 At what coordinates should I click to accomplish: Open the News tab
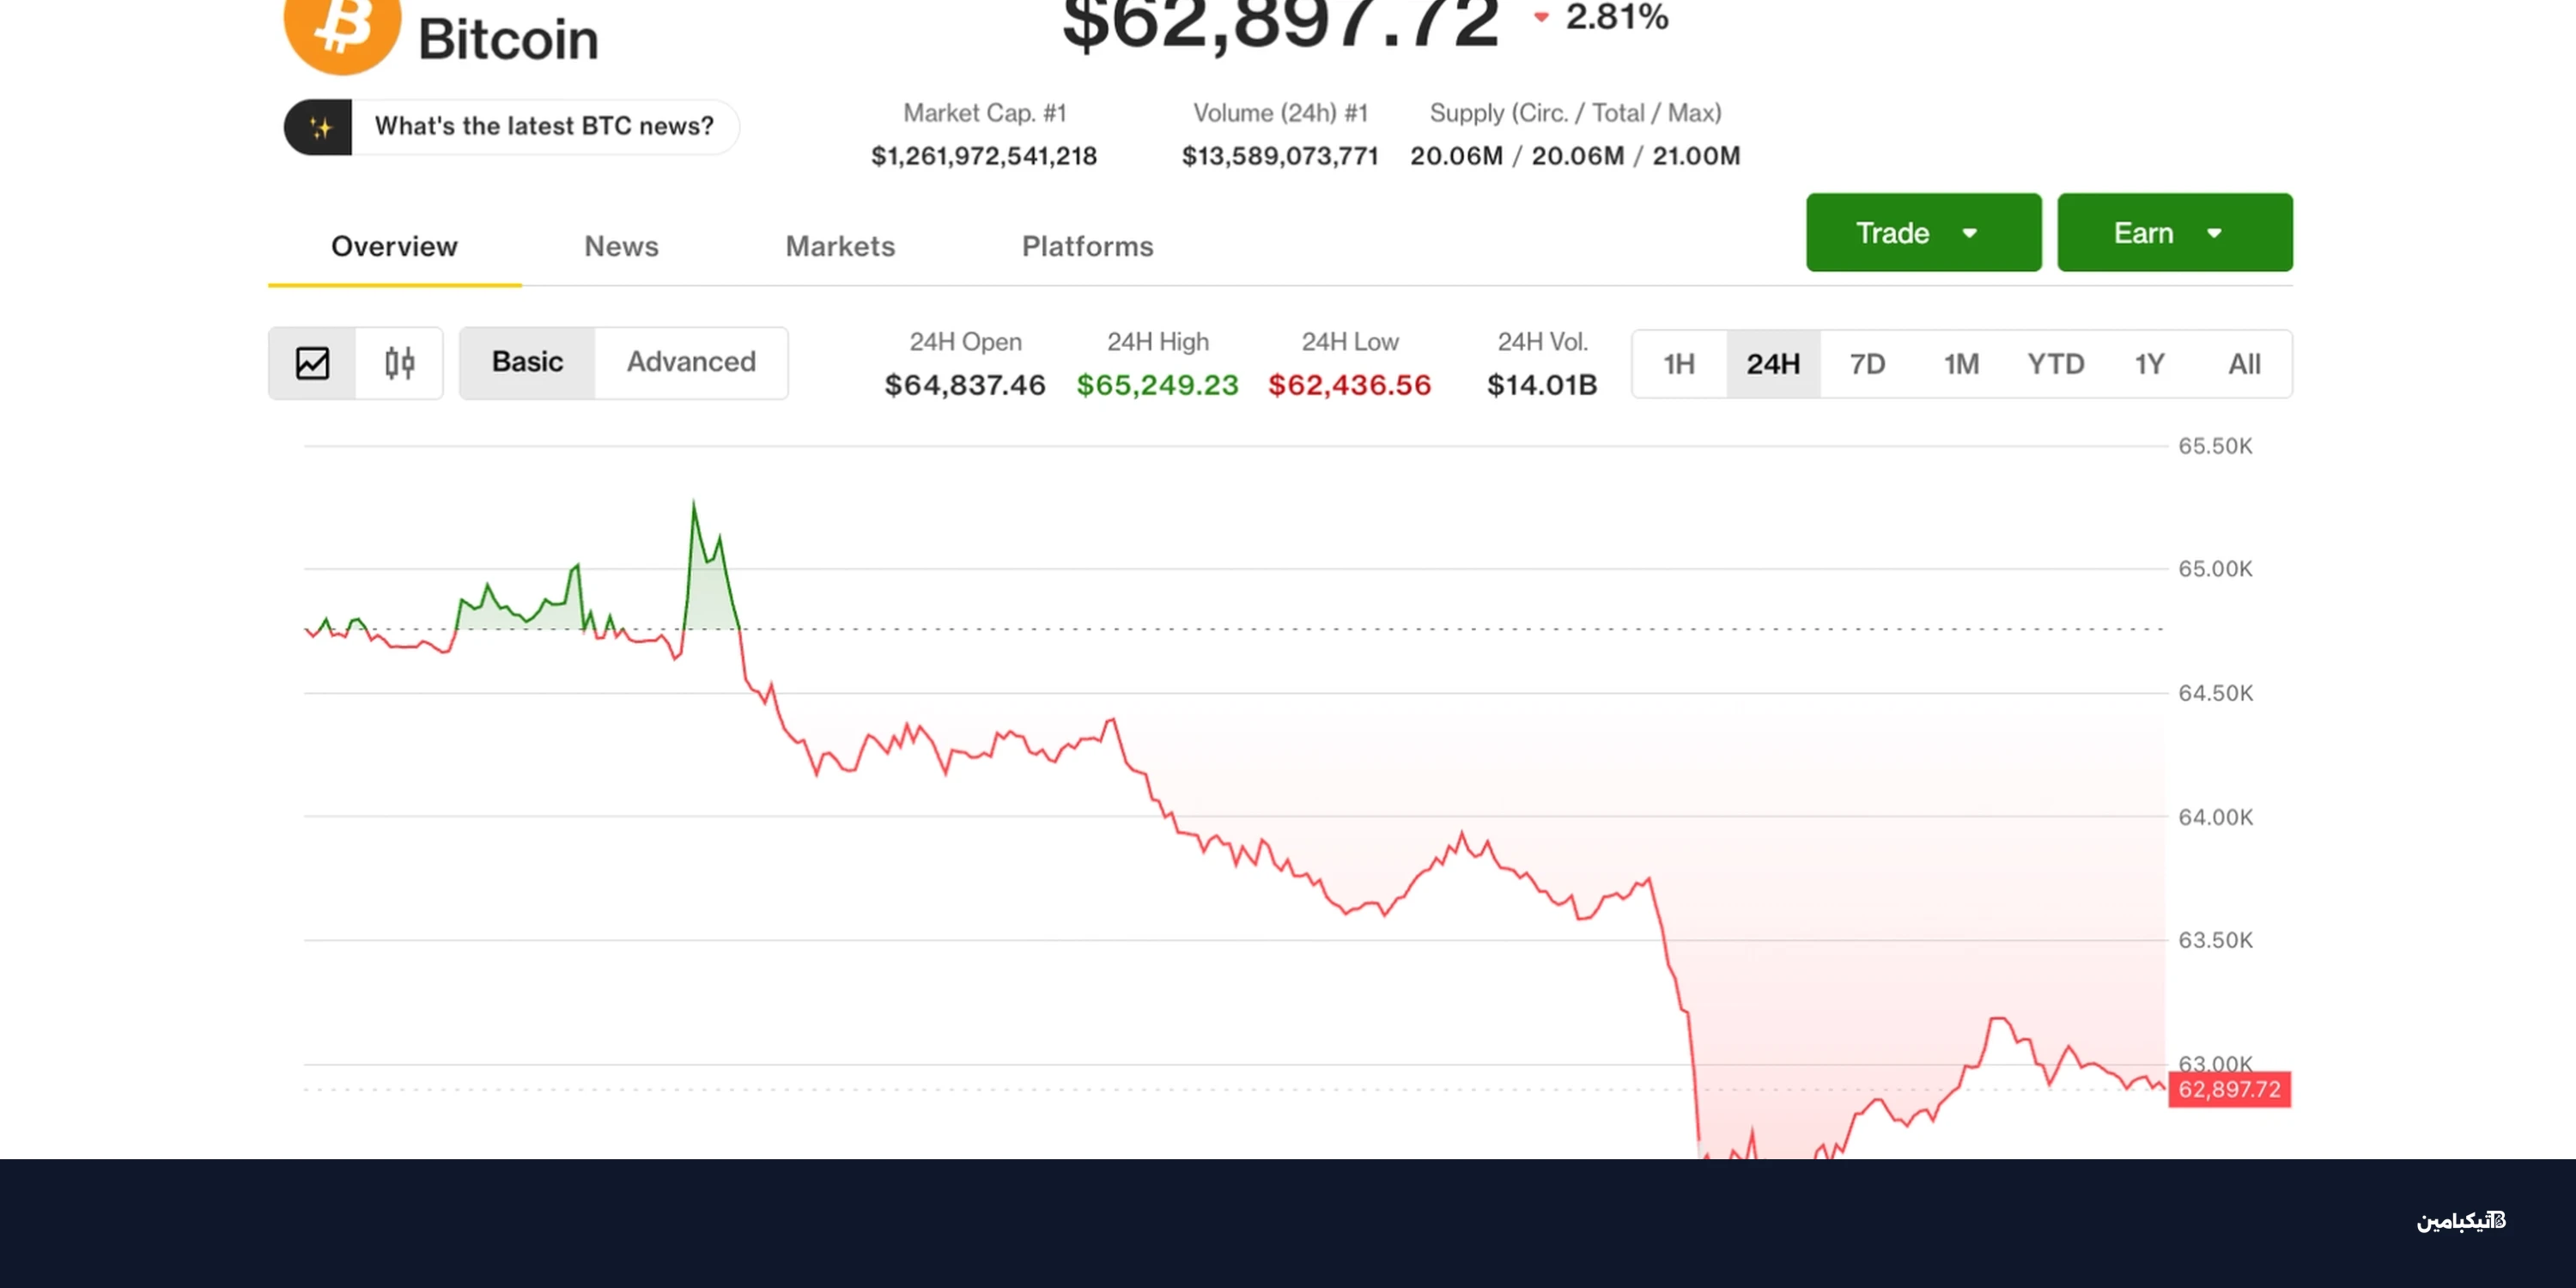621,247
